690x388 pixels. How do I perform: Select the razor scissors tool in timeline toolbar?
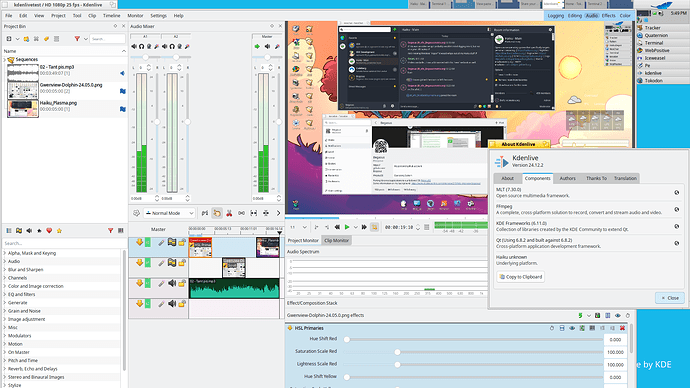(x=229, y=213)
